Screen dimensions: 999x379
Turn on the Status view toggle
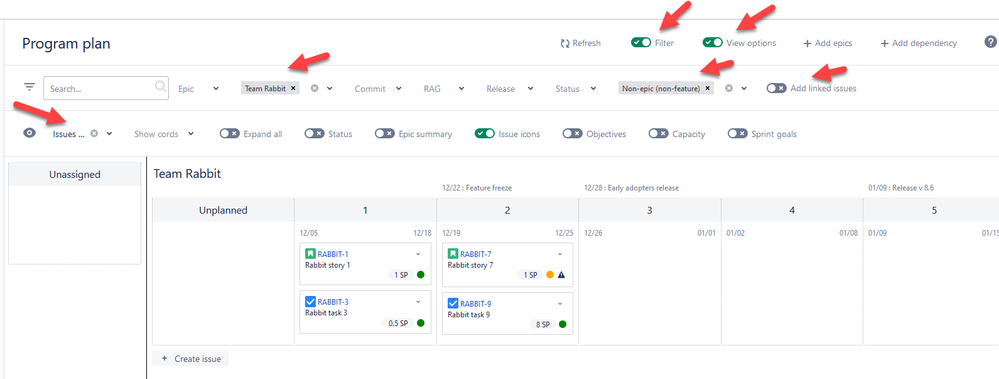tap(314, 134)
